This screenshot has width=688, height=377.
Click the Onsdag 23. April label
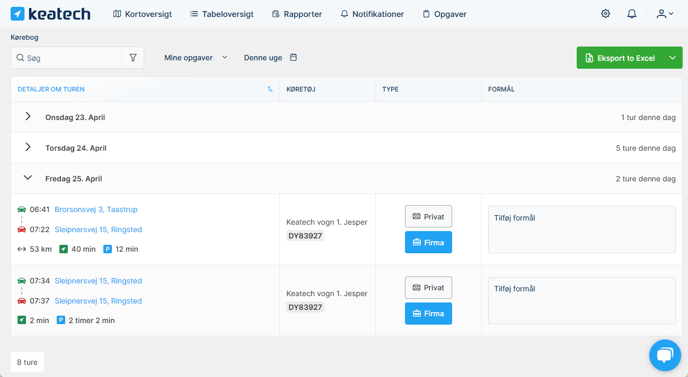tap(75, 117)
